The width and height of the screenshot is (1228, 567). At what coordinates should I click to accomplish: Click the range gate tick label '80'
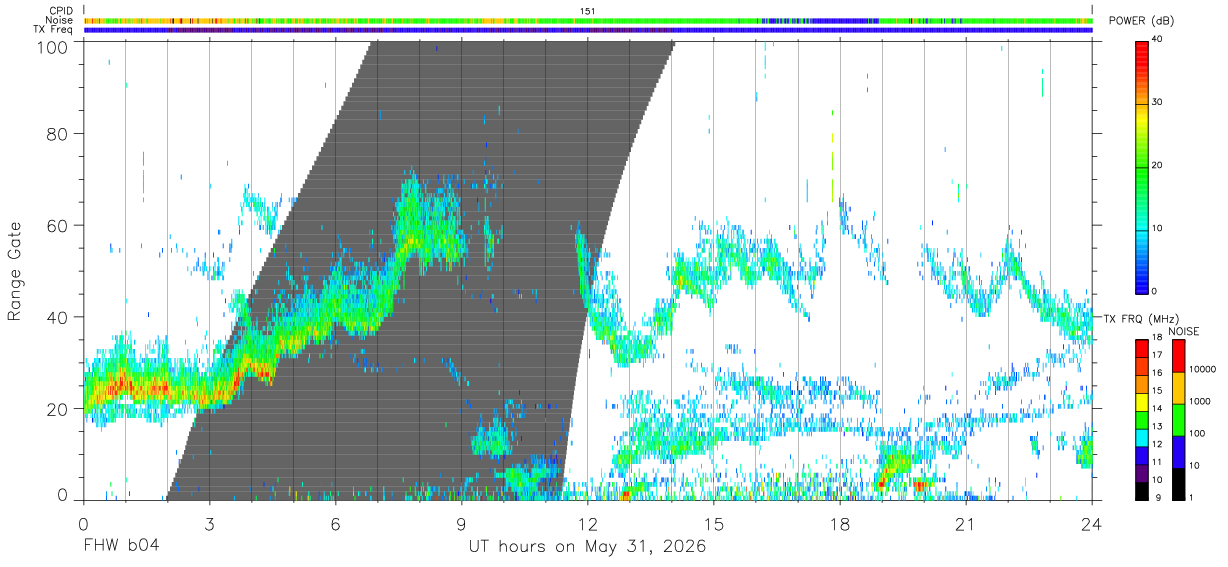[x=59, y=134]
